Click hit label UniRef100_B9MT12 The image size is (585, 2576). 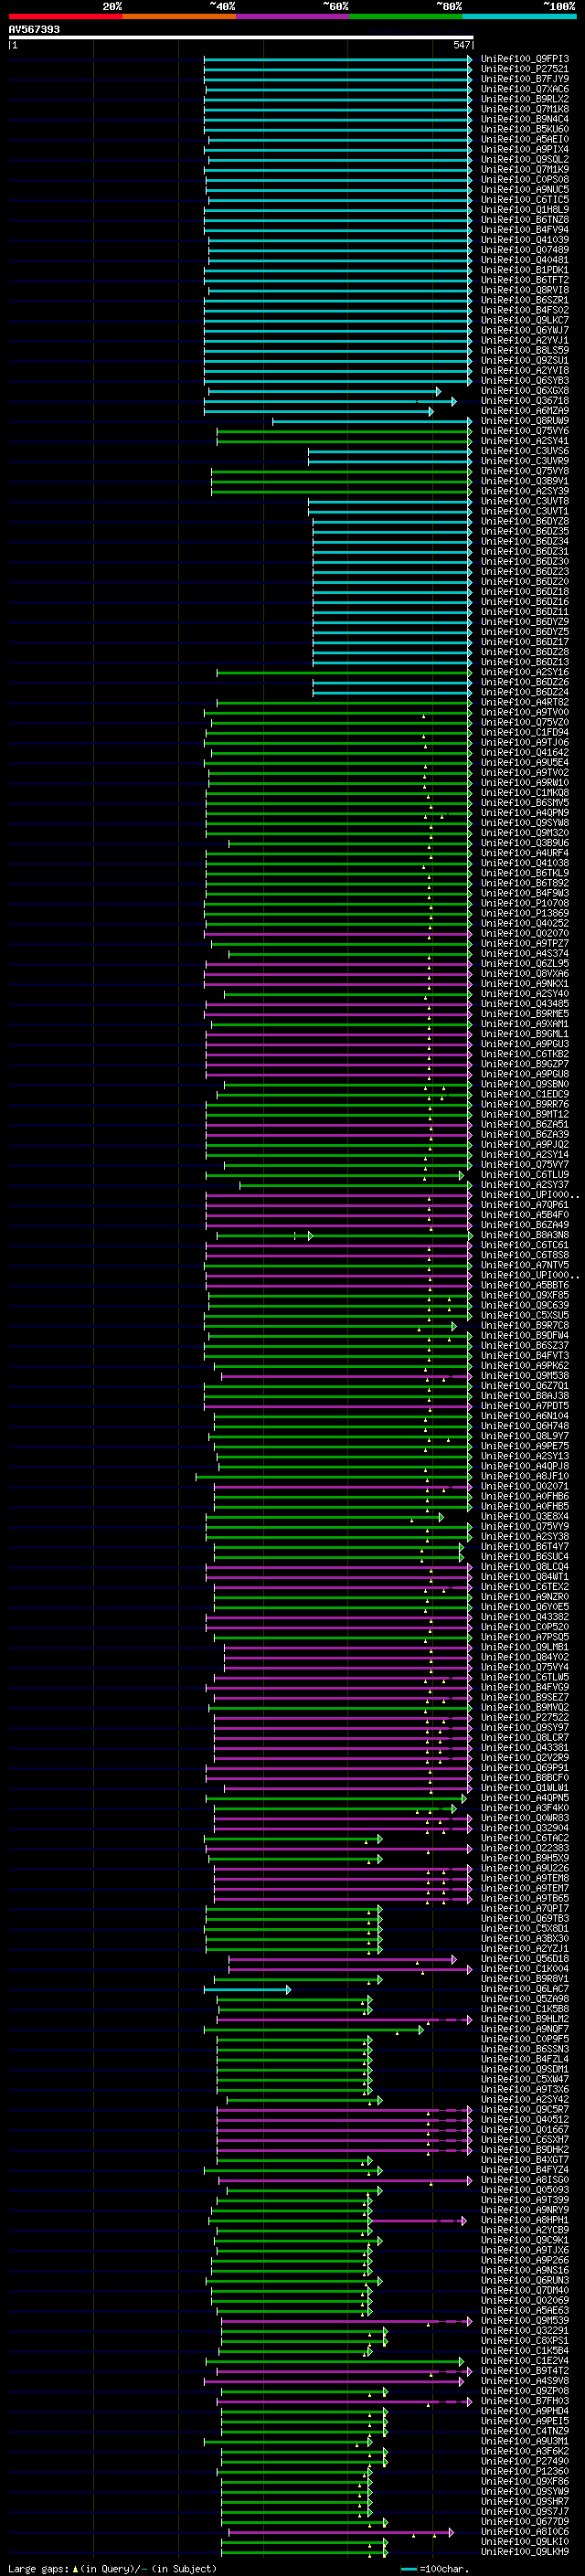tap(525, 1114)
